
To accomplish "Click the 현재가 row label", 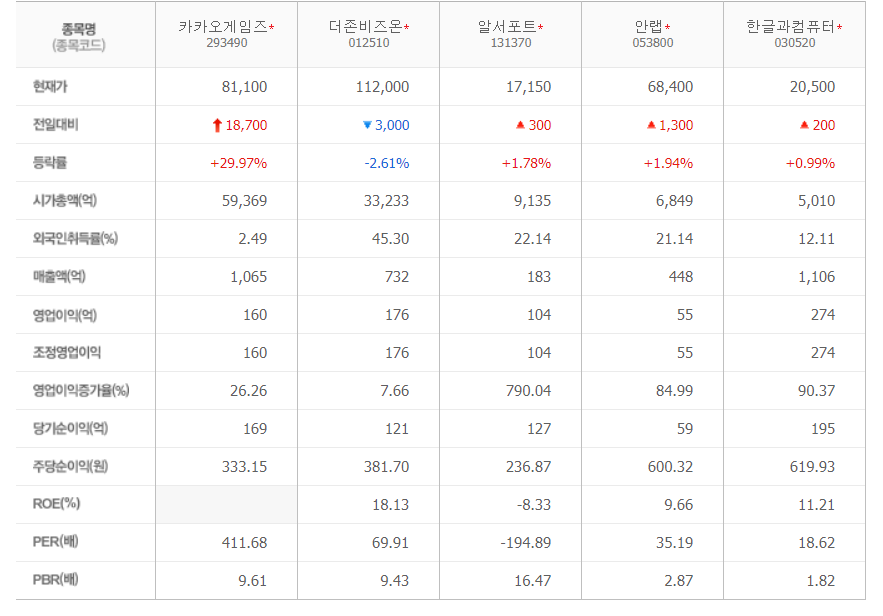I will [x=50, y=87].
